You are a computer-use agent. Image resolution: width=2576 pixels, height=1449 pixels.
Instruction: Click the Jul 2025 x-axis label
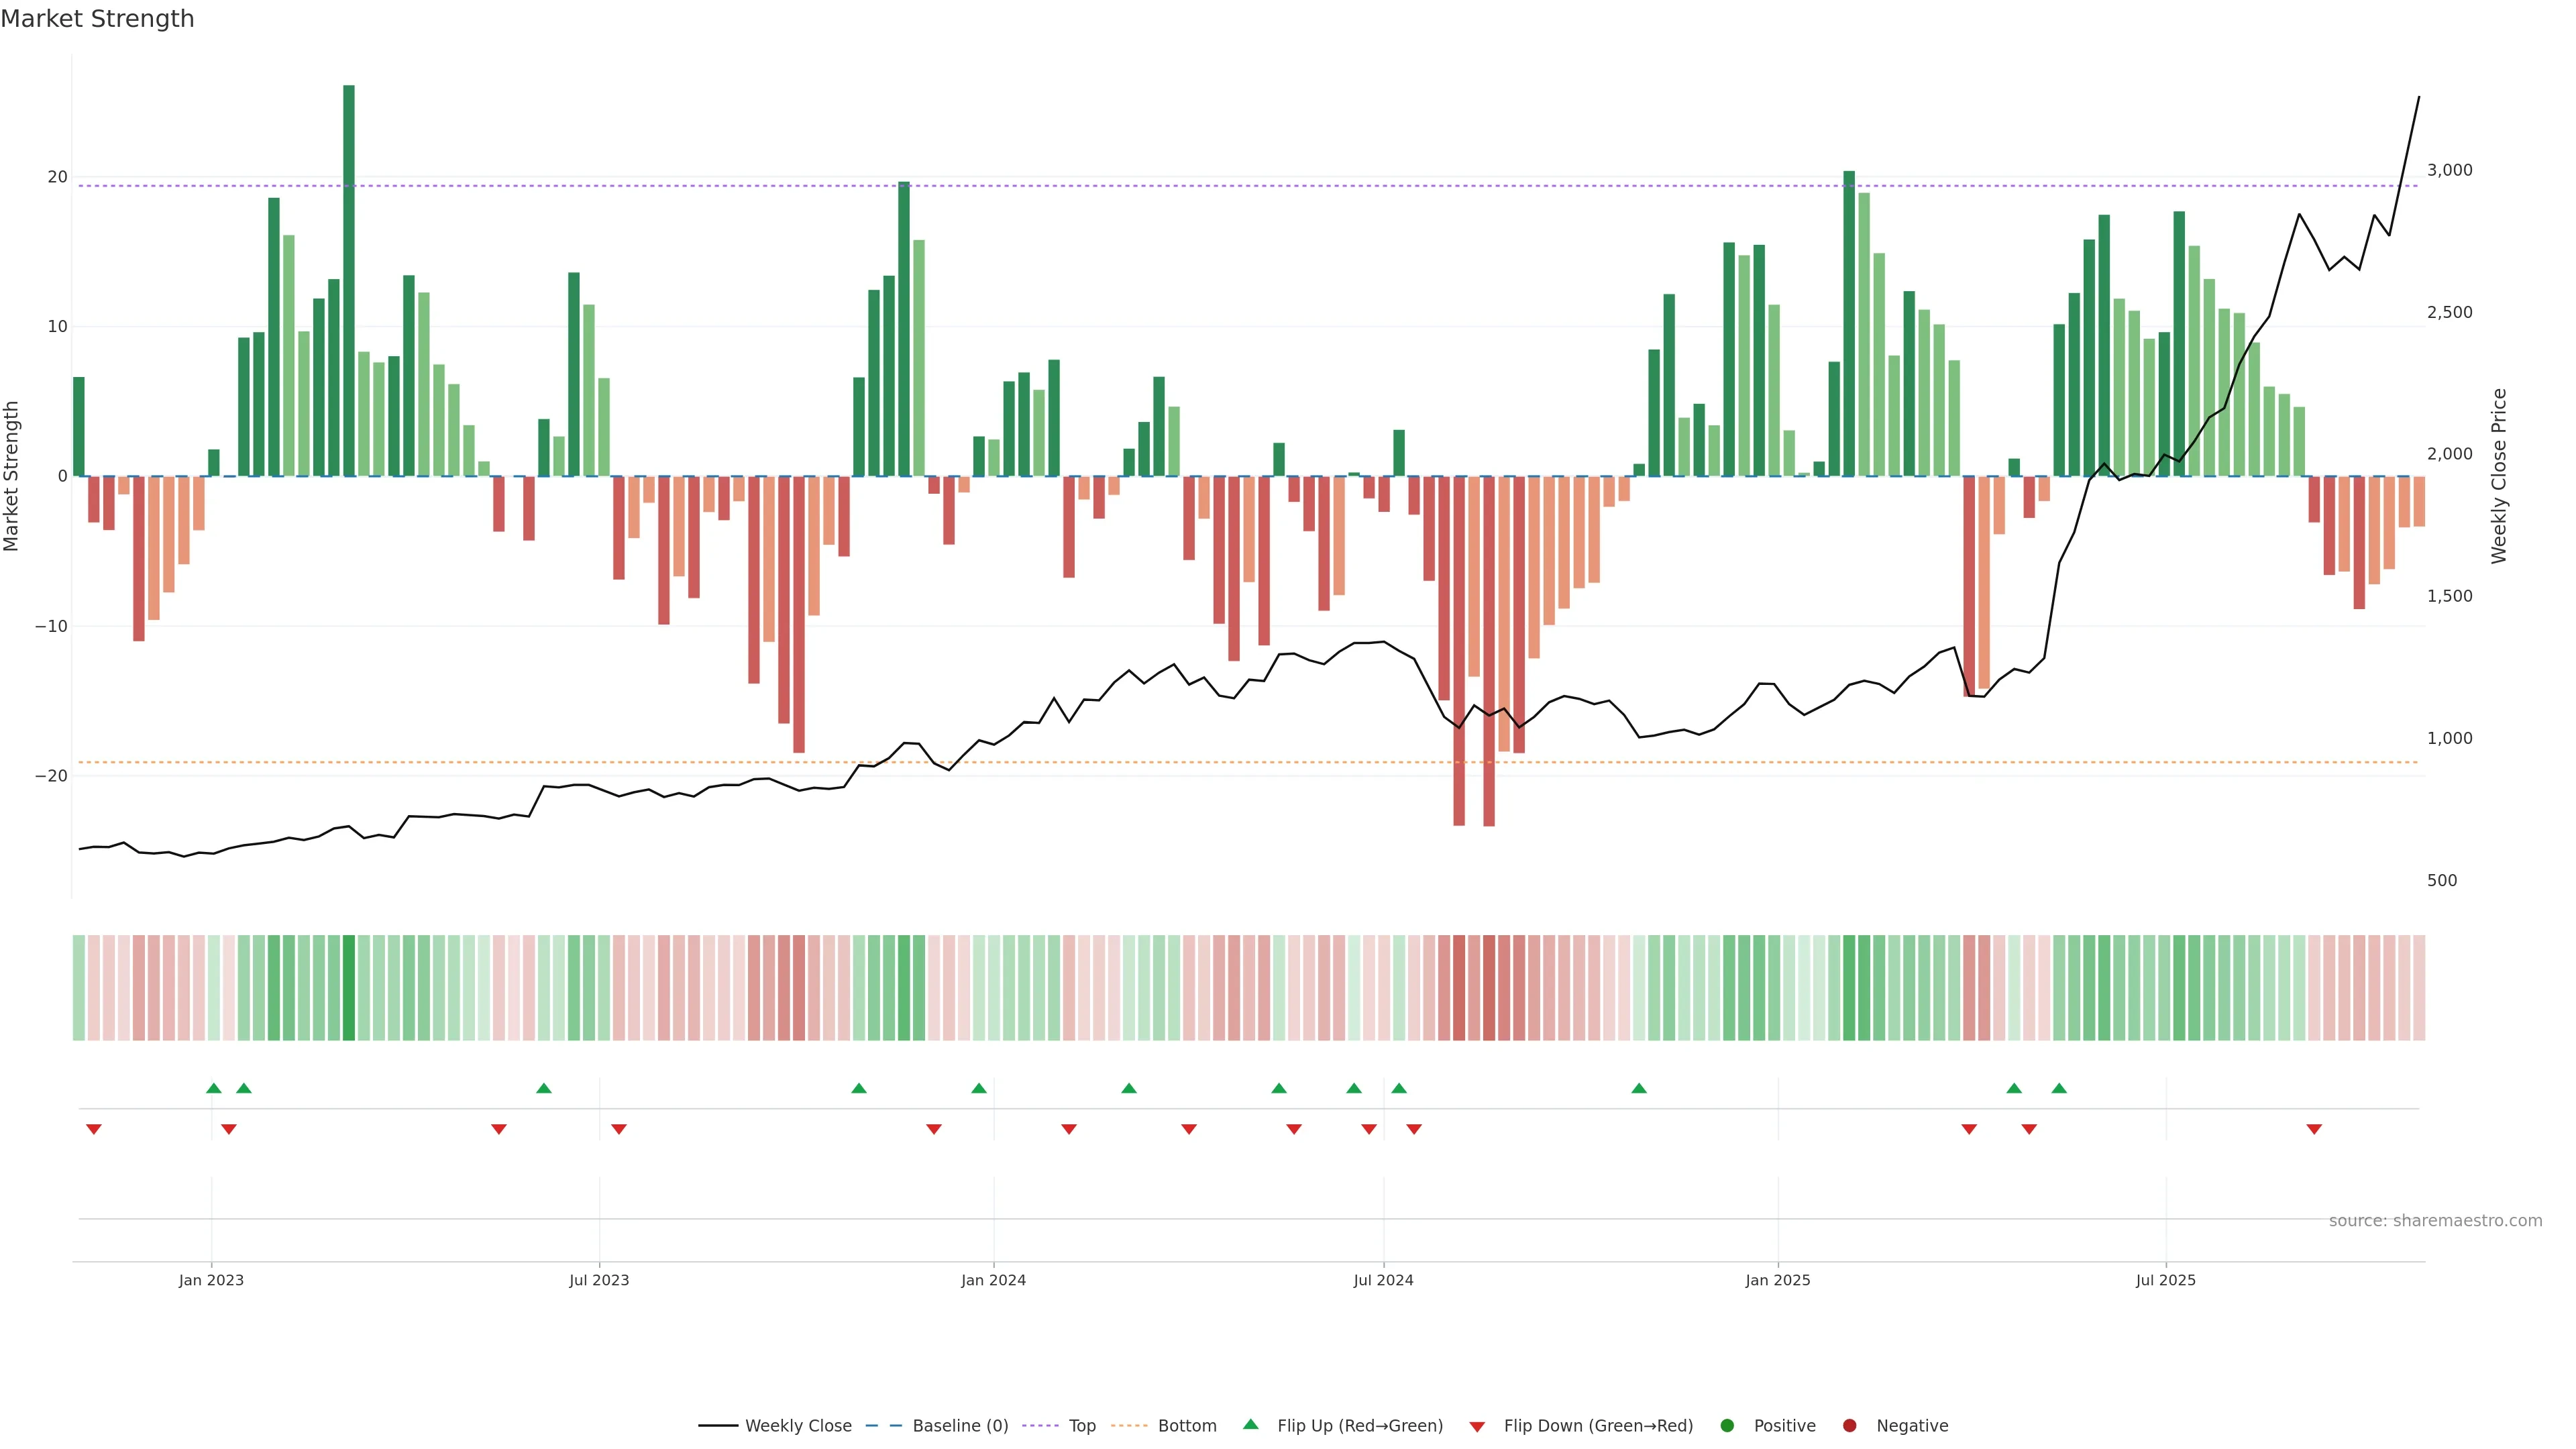pyautogui.click(x=2165, y=1280)
